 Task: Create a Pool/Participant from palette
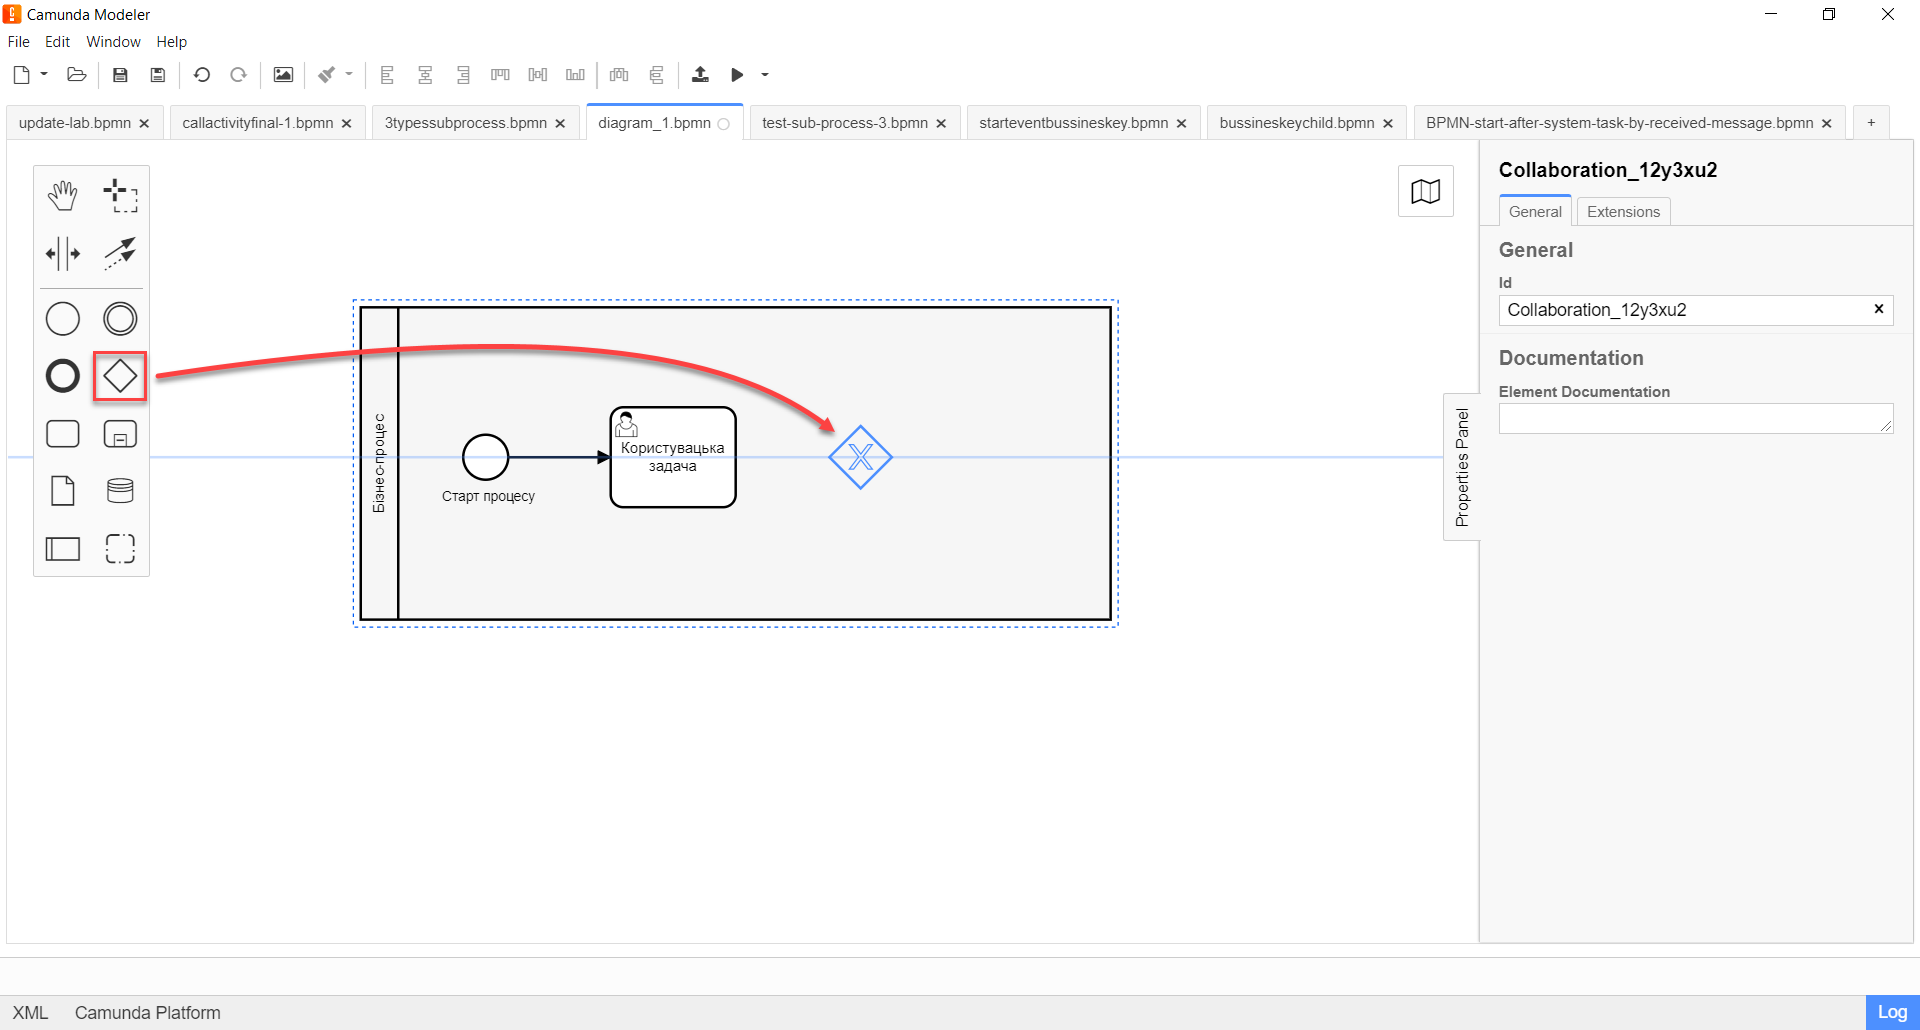click(x=63, y=549)
